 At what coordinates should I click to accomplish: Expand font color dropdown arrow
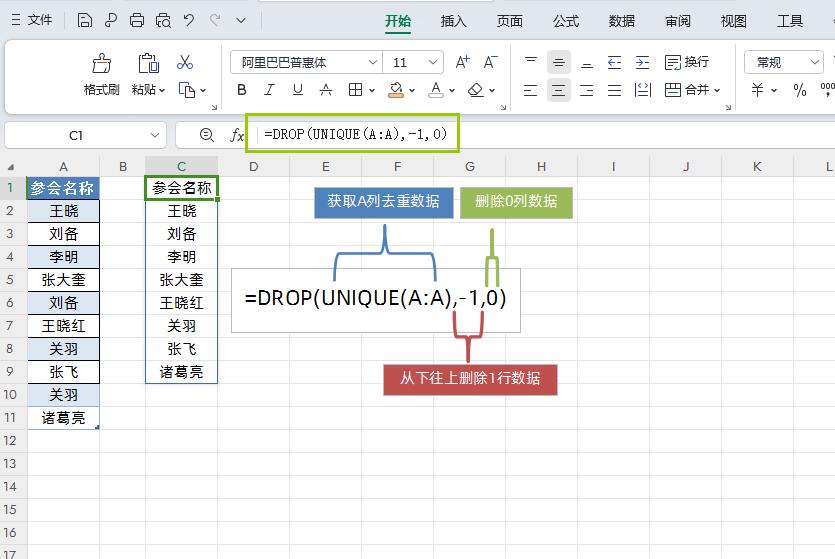click(x=452, y=91)
